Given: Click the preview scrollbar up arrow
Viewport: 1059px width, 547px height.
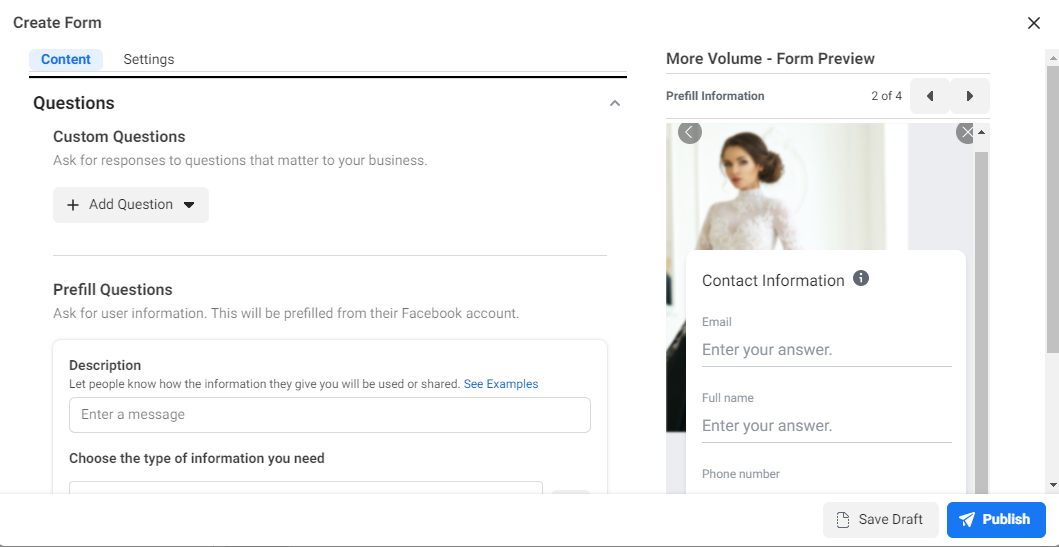Looking at the screenshot, I should click(981, 132).
